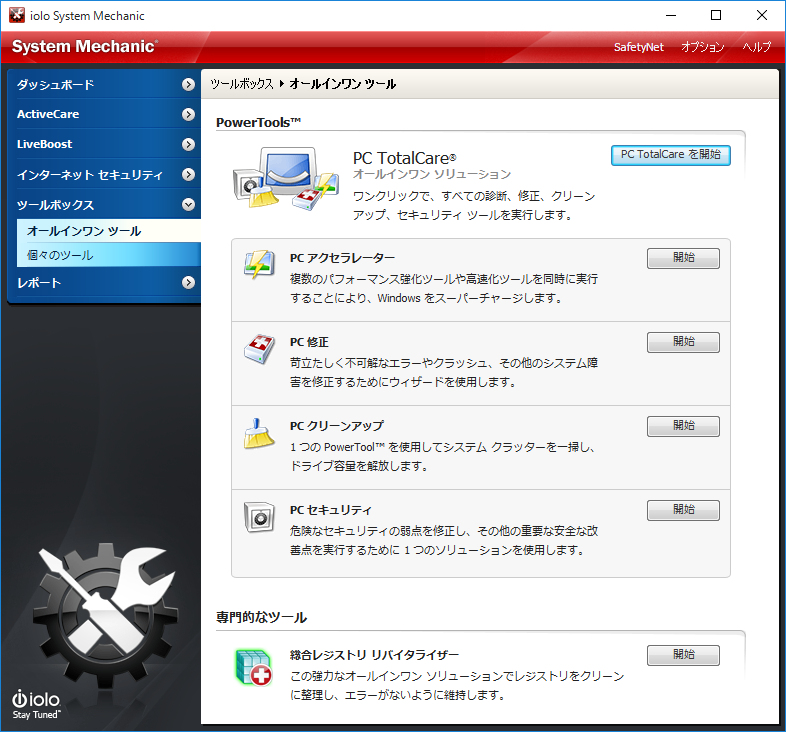Click the PC 修正 heading
This screenshot has height=732, width=786.
pos(309,342)
